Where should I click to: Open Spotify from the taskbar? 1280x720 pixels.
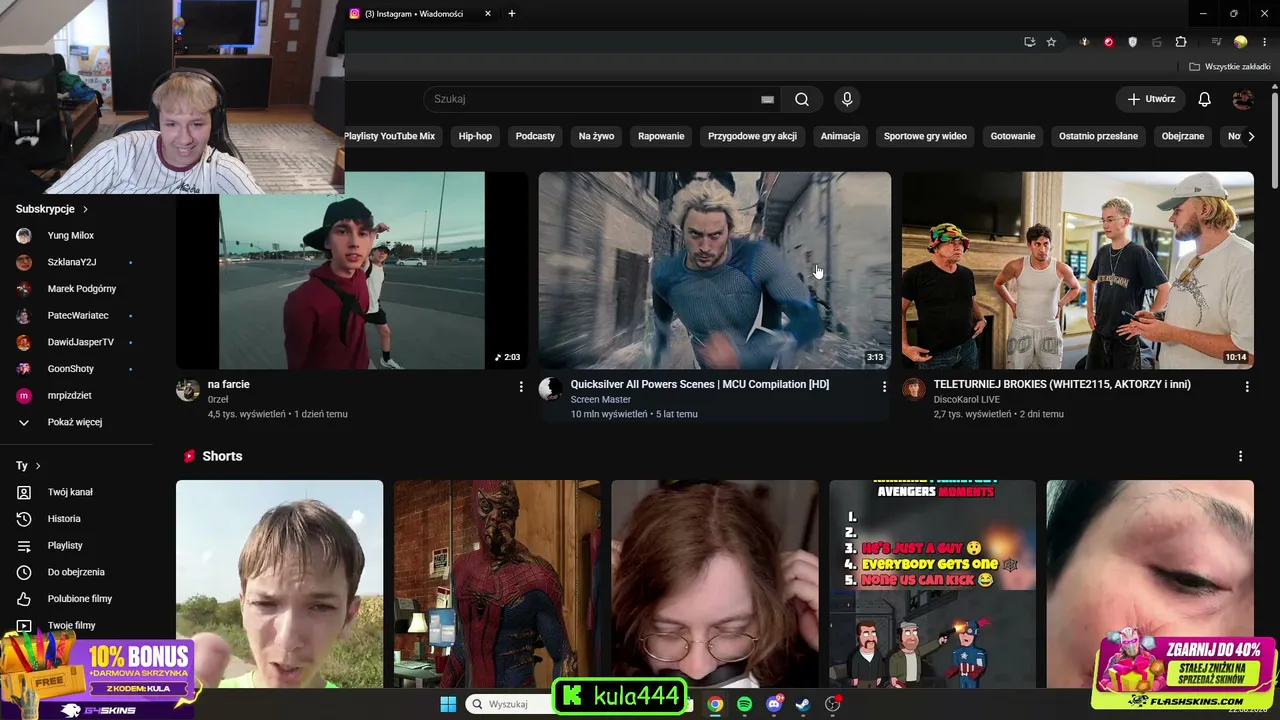[x=744, y=704]
